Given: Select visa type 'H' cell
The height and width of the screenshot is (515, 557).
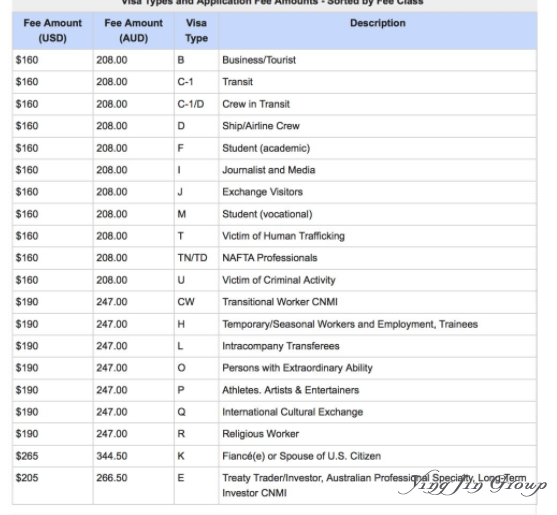Looking at the screenshot, I should tap(196, 324).
